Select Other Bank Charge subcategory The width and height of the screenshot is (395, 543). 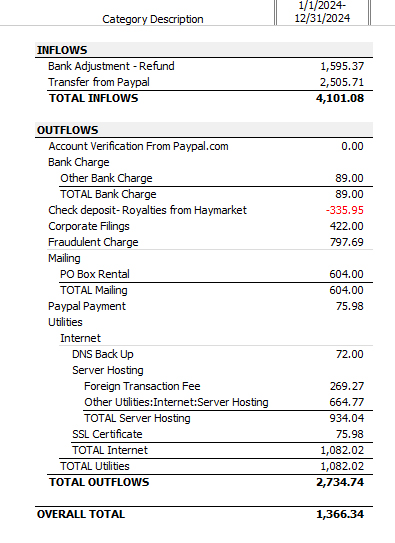point(106,178)
